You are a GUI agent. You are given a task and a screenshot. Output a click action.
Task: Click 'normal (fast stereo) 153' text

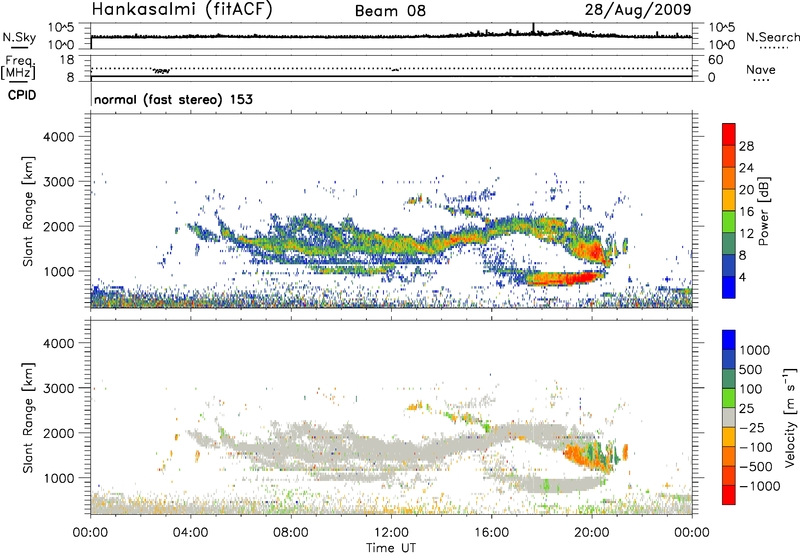[173, 99]
